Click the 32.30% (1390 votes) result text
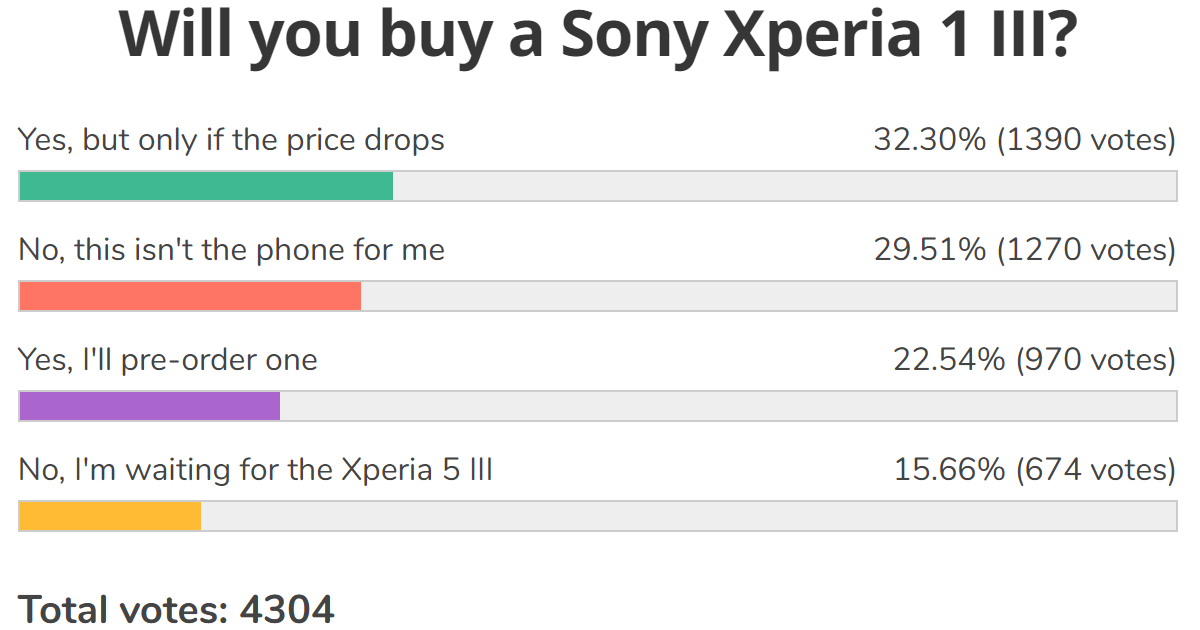 [x=1025, y=139]
